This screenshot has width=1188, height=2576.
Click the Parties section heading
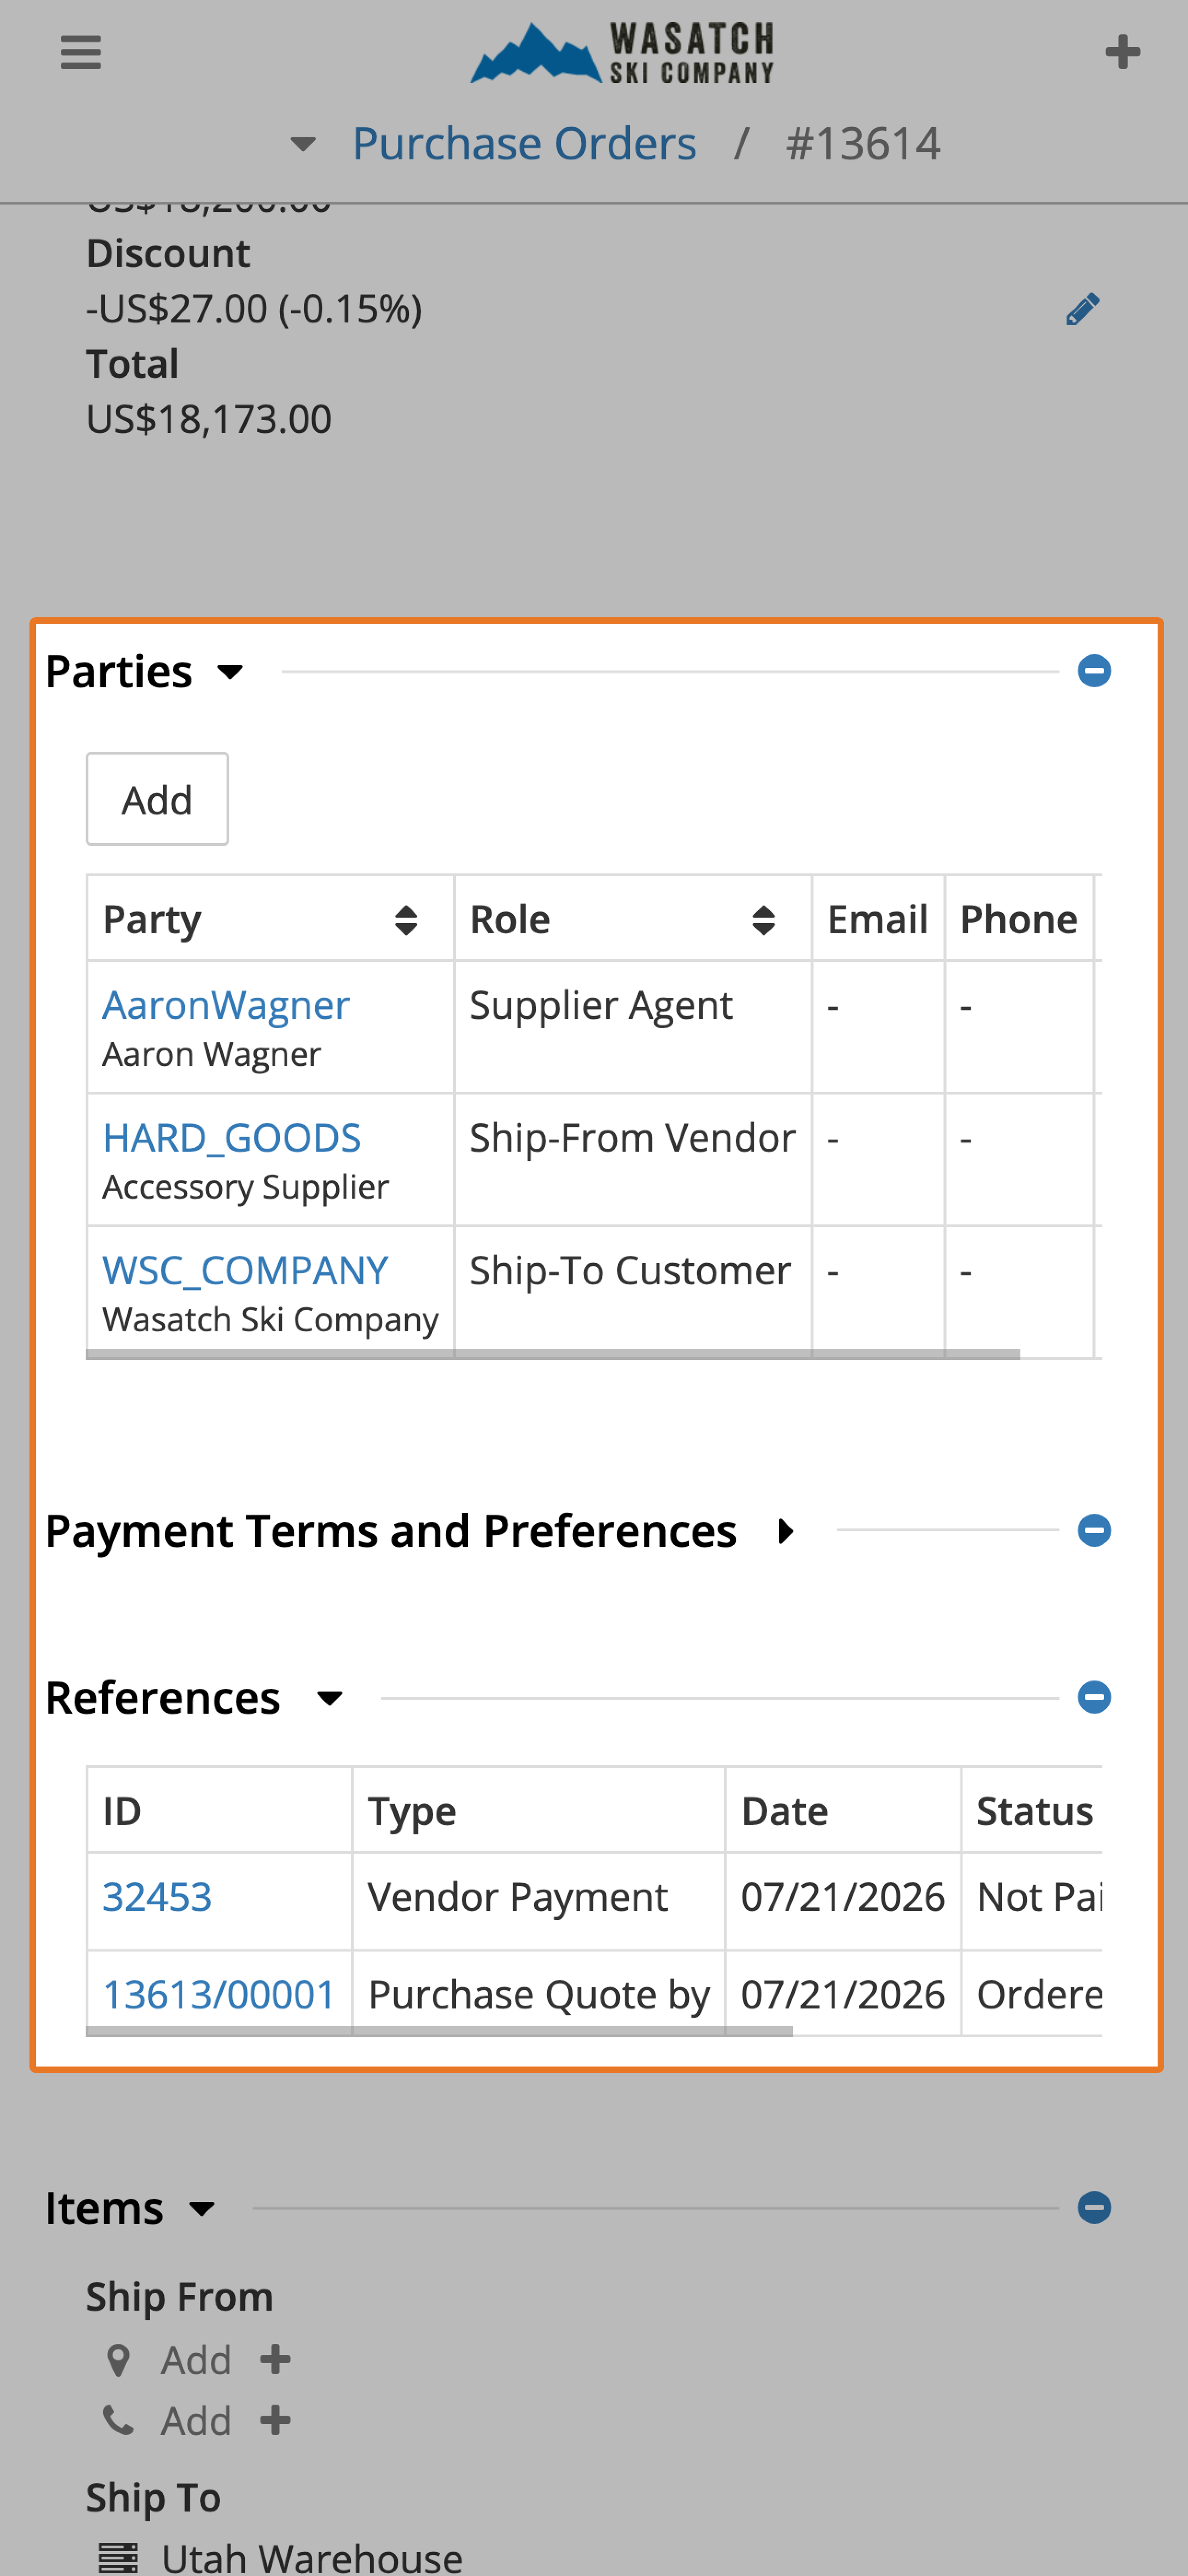[118, 671]
